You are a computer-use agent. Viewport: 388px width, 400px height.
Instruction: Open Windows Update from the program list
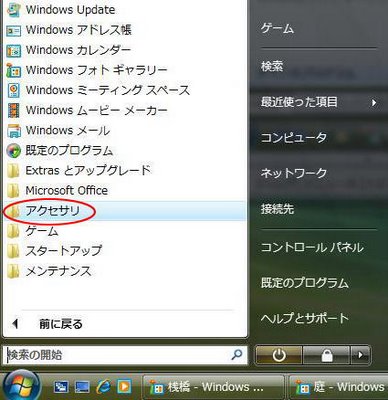(x=70, y=9)
